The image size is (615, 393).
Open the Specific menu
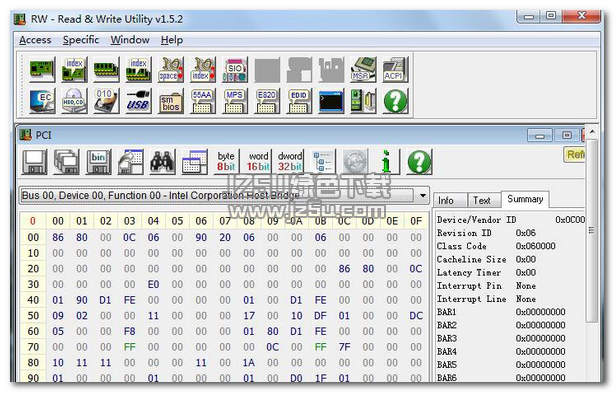click(81, 40)
